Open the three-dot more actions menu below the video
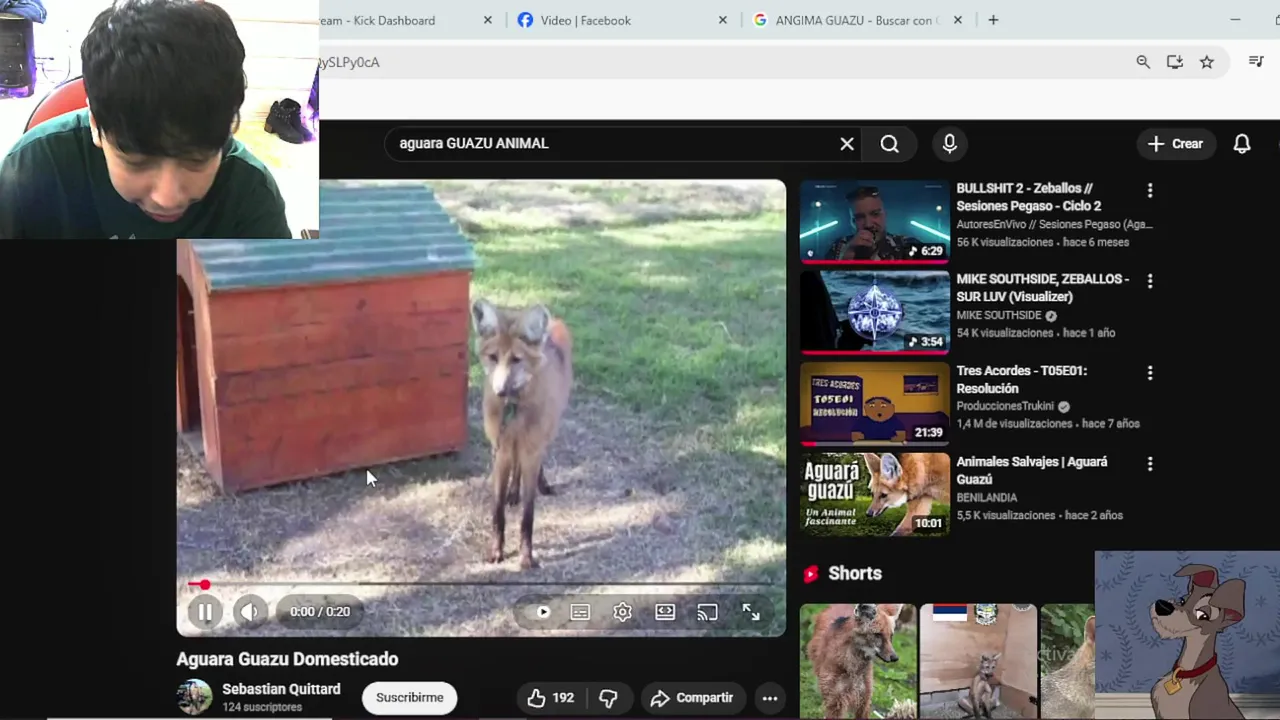Image resolution: width=1280 pixels, height=720 pixels. [770, 698]
